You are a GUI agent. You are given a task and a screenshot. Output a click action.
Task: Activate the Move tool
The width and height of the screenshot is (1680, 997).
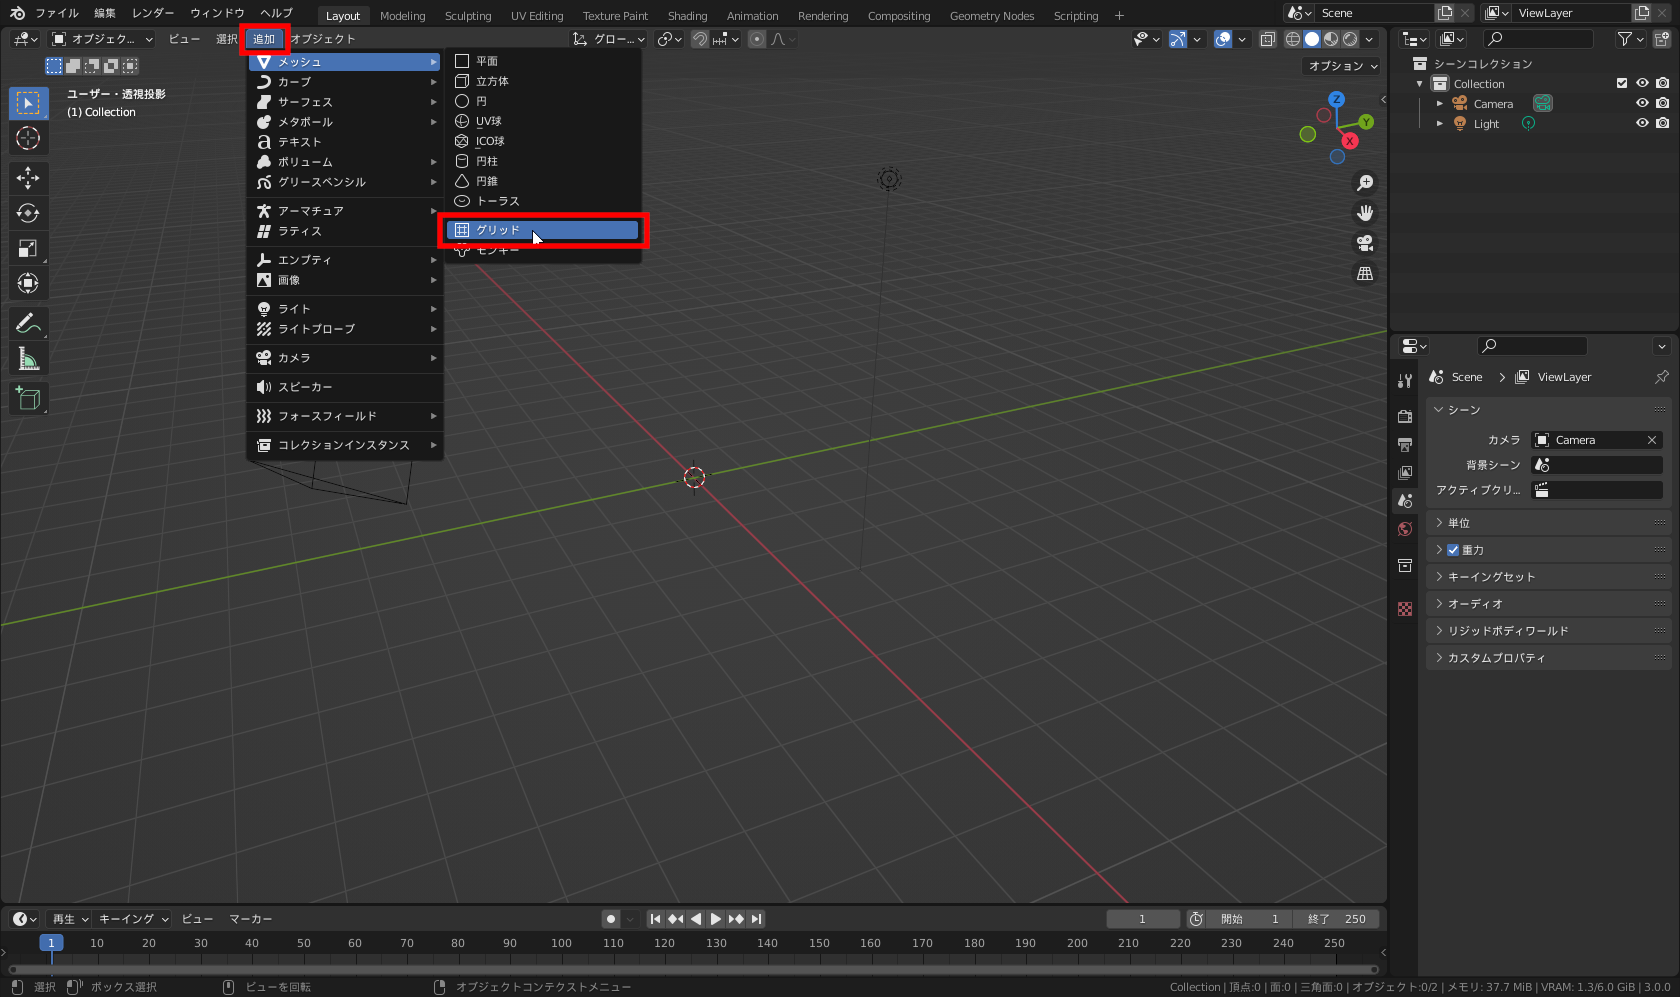[x=28, y=178]
